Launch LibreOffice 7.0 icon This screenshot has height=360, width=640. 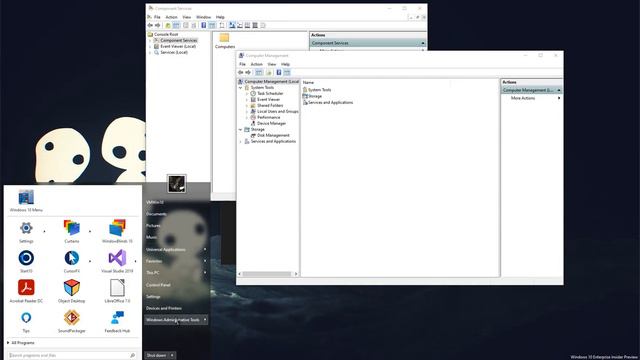(117, 288)
